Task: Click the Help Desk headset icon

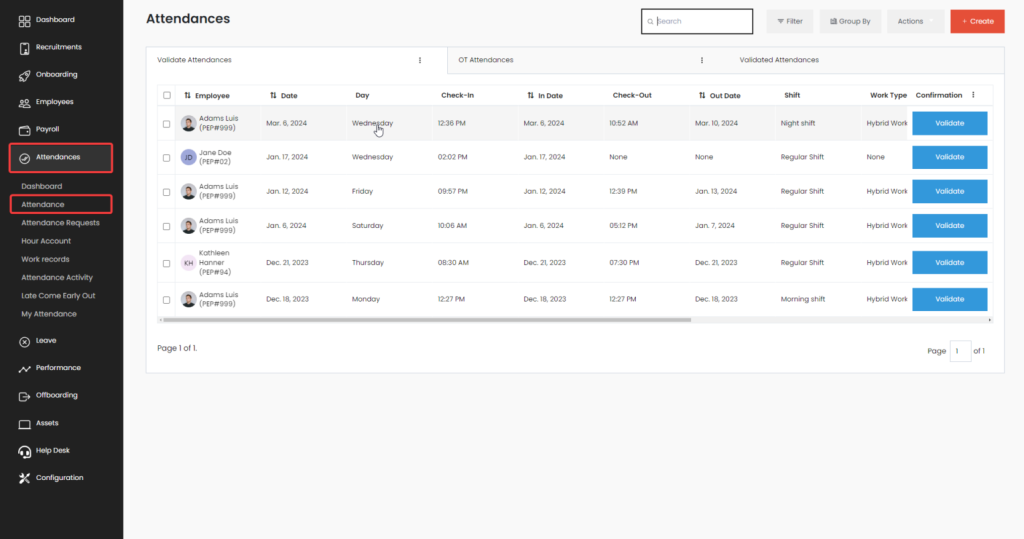Action: click(x=25, y=451)
